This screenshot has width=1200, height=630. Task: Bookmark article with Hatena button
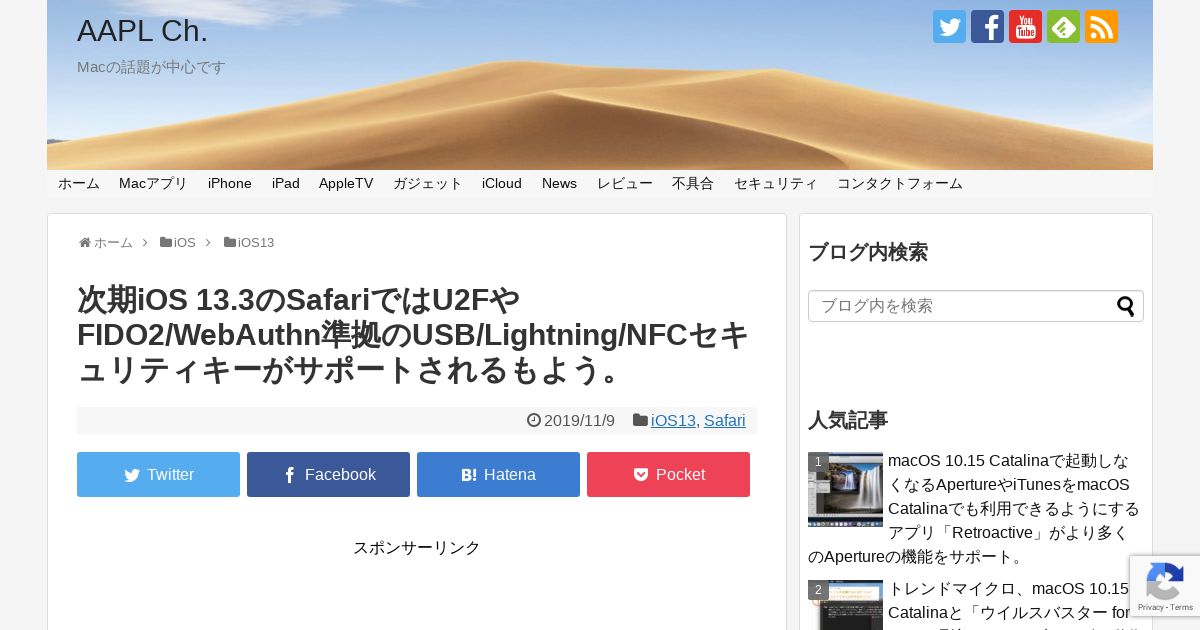498,474
